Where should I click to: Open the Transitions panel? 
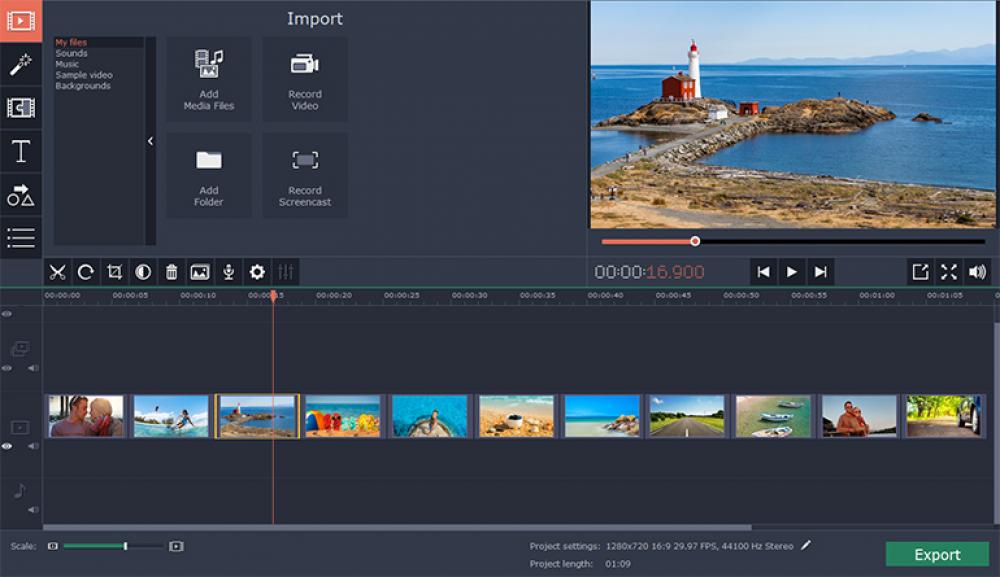point(21,109)
